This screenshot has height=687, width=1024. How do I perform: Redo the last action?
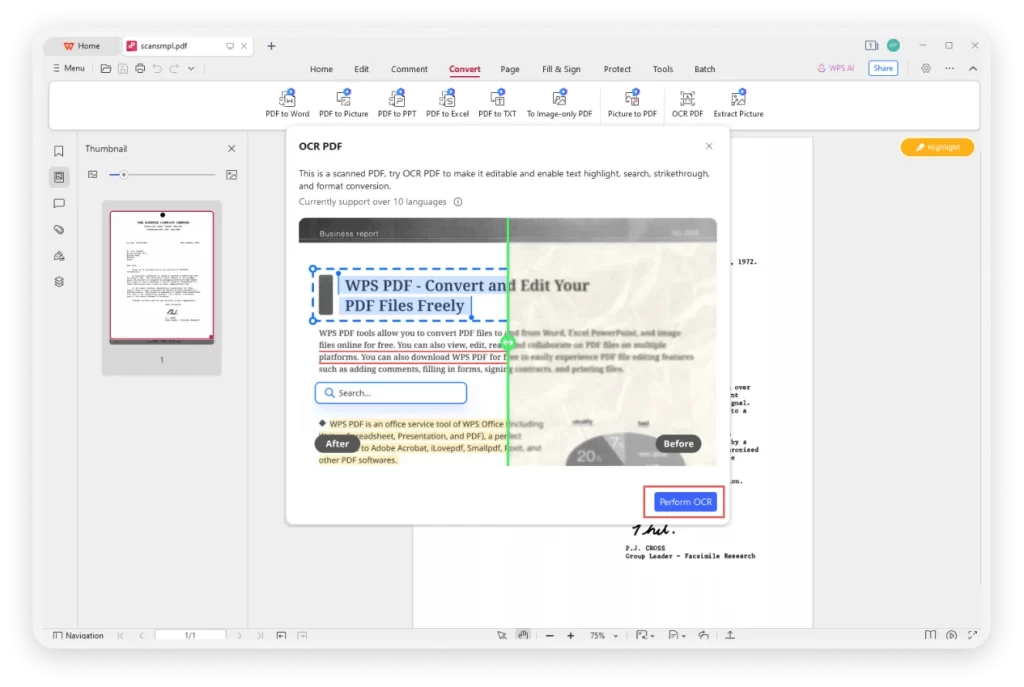(174, 69)
